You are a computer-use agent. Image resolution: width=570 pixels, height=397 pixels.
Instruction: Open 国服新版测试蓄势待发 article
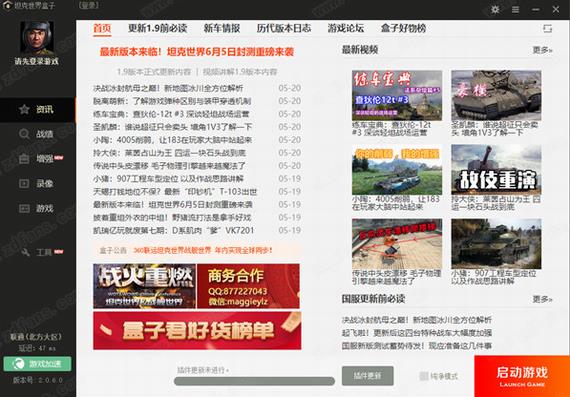(417, 346)
